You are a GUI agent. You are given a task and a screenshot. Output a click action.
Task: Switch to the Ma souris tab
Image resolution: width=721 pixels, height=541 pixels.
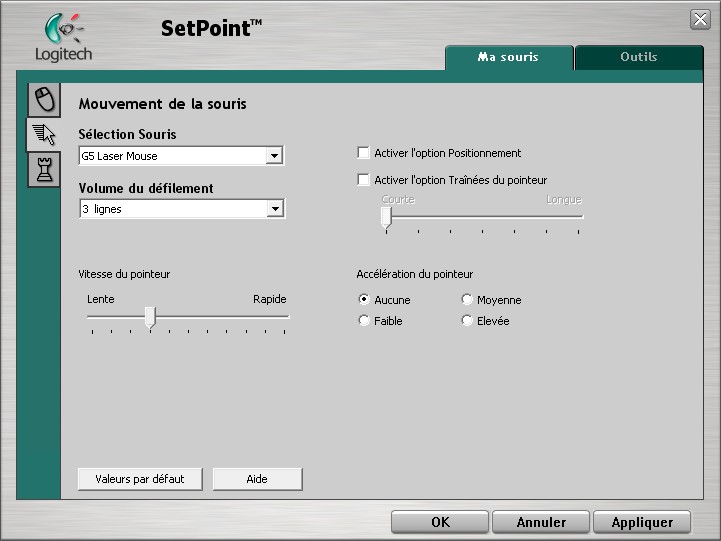pyautogui.click(x=509, y=57)
